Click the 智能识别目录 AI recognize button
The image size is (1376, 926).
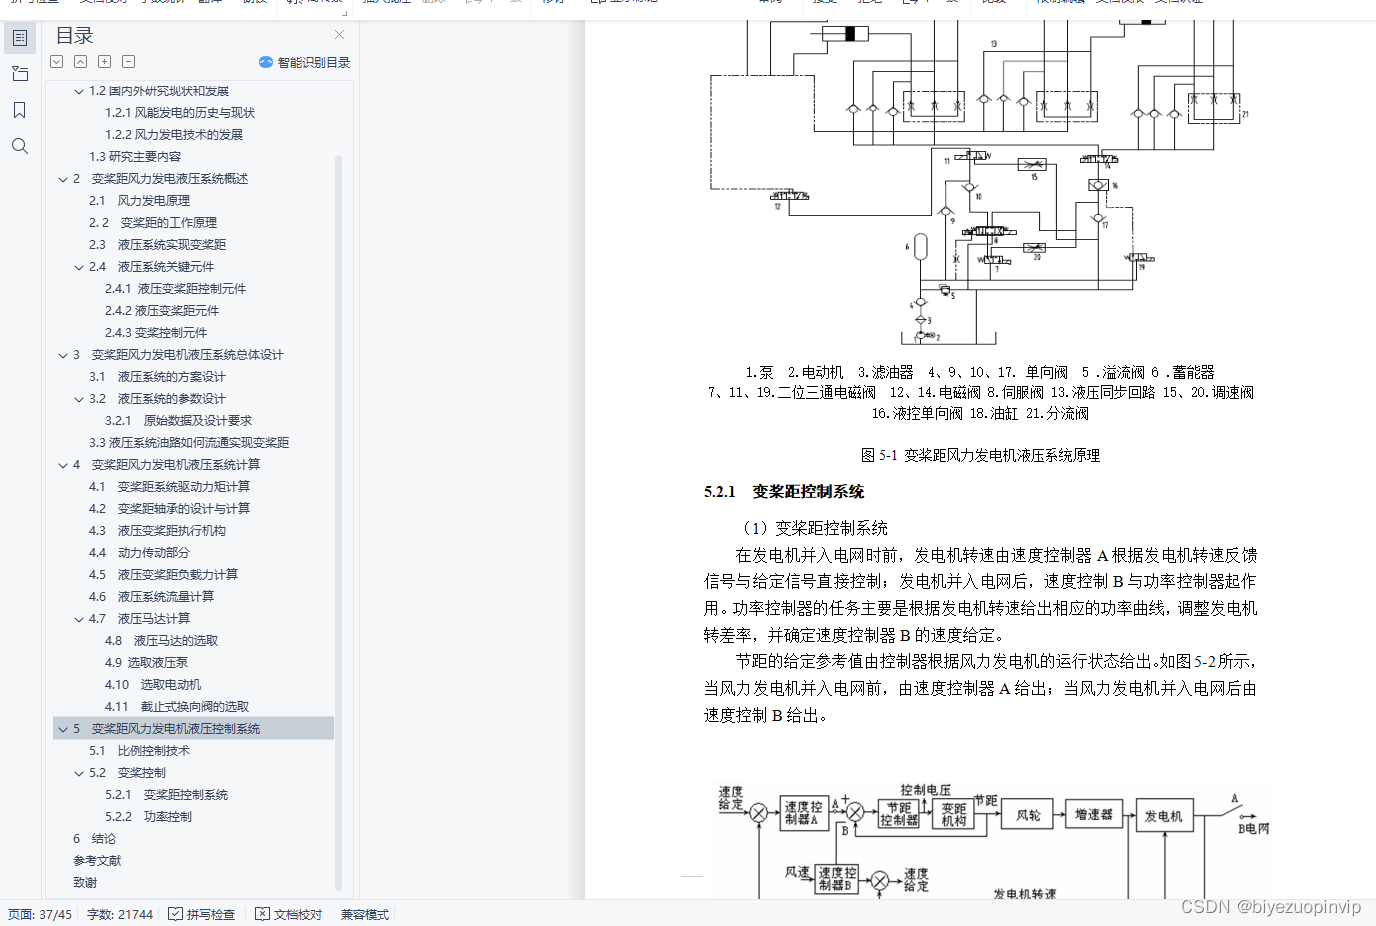coord(304,61)
